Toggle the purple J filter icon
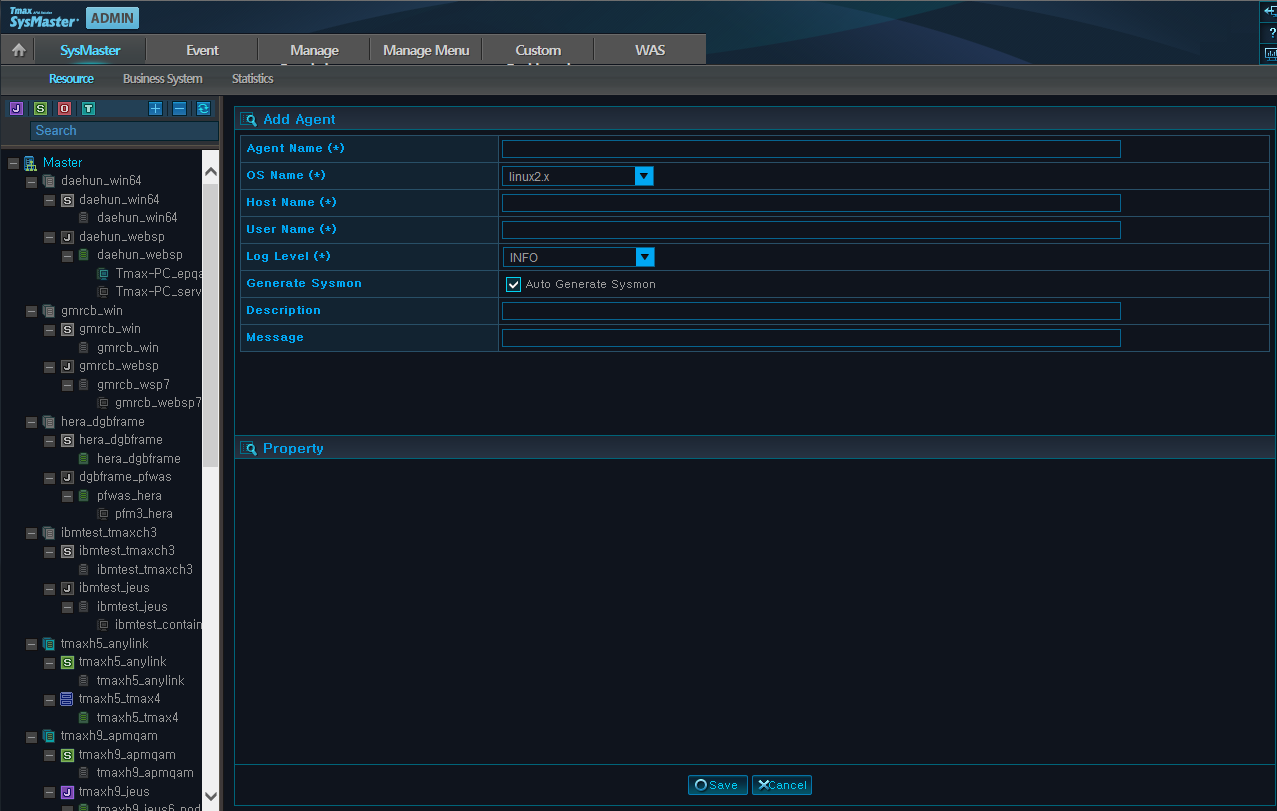Image resolution: width=1277 pixels, height=811 pixels. pos(16,109)
